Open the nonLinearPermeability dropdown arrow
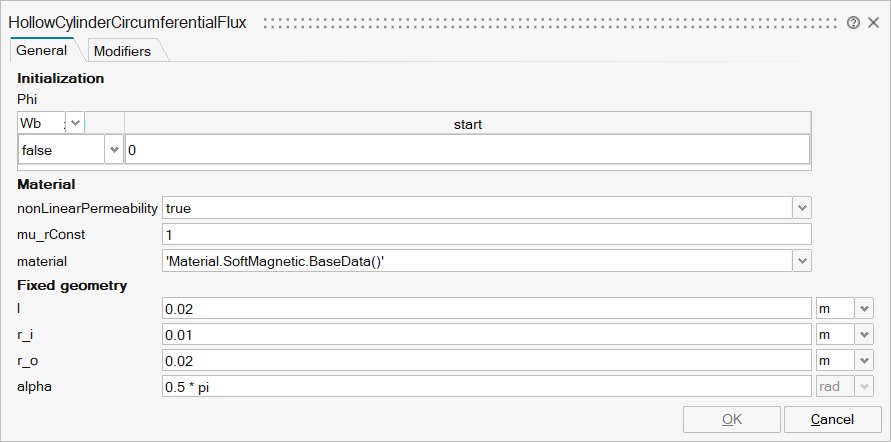Screen dimensions: 891x442 (801, 208)
